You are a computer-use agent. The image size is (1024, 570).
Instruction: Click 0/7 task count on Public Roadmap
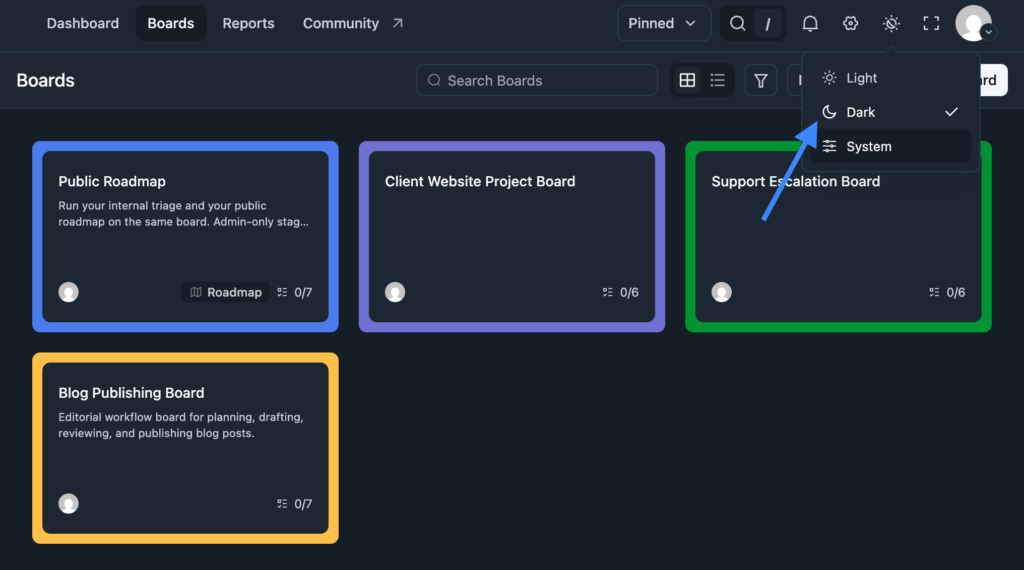[295, 293]
